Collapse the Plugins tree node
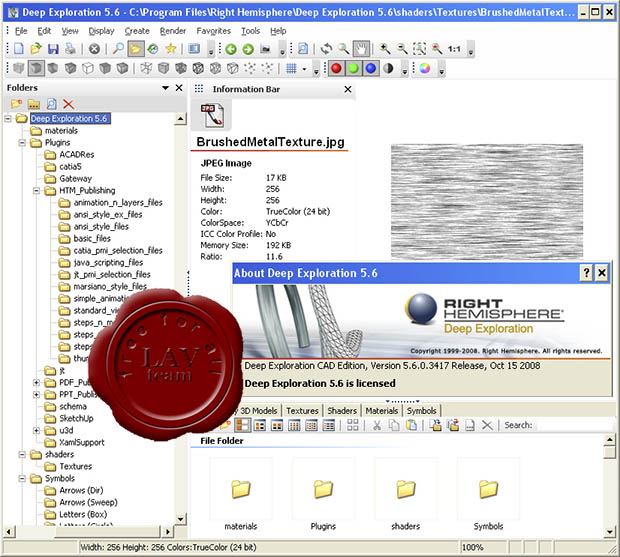Viewport: 620px width, 557px height. click(x=22, y=143)
